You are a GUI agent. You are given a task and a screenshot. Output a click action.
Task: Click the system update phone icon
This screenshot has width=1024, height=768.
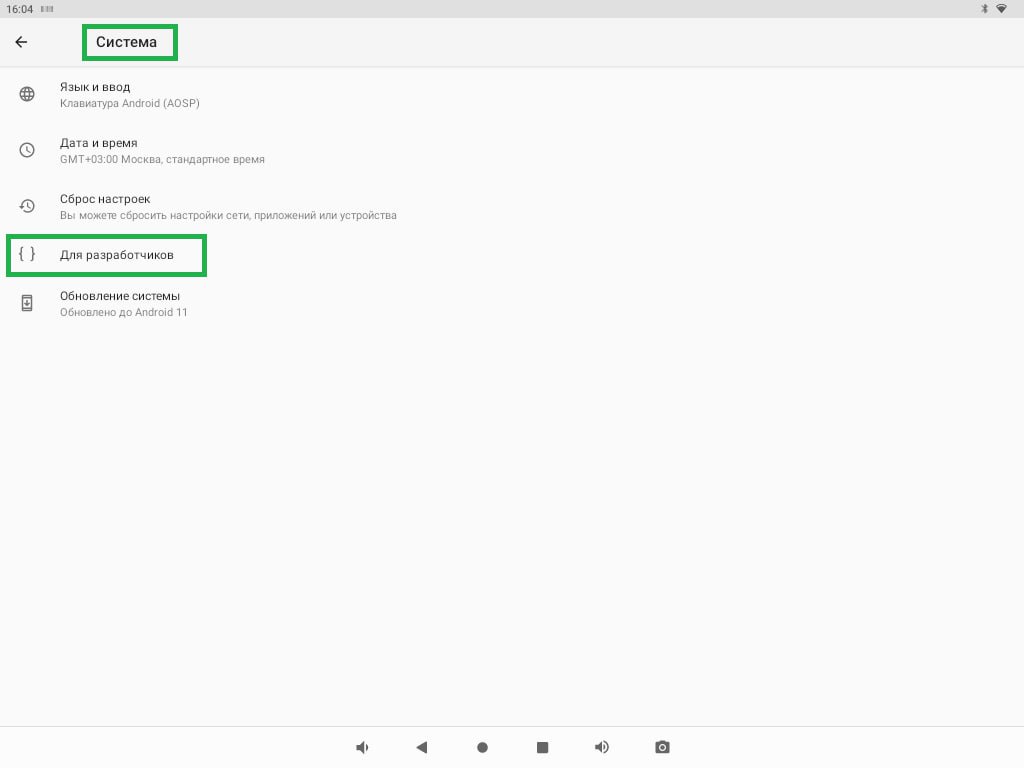click(27, 303)
